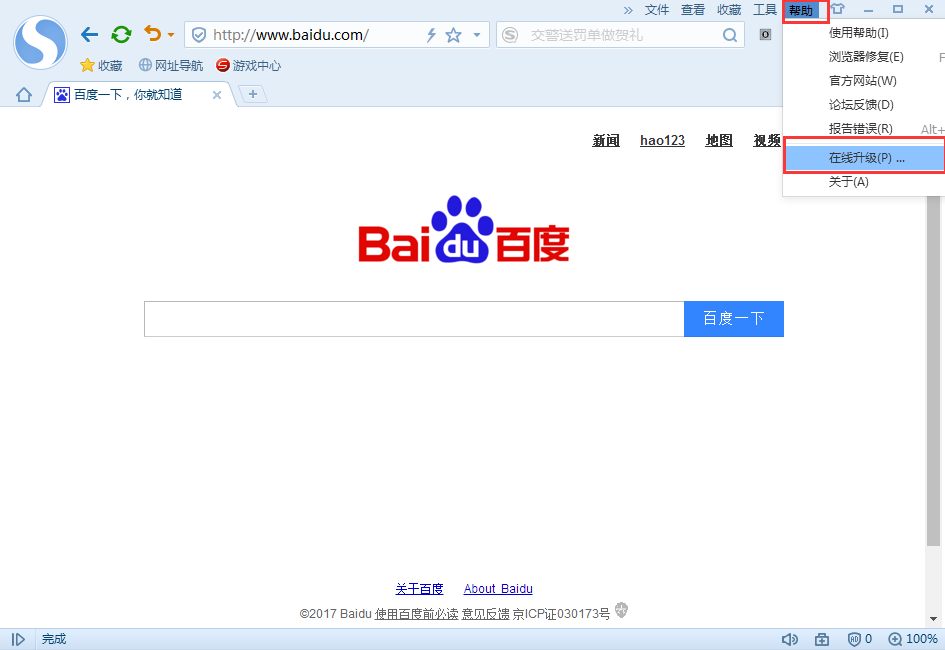This screenshot has height=650, width=945.
Task: Toggle the ad-blocker shield showing 0
Action: point(857,639)
